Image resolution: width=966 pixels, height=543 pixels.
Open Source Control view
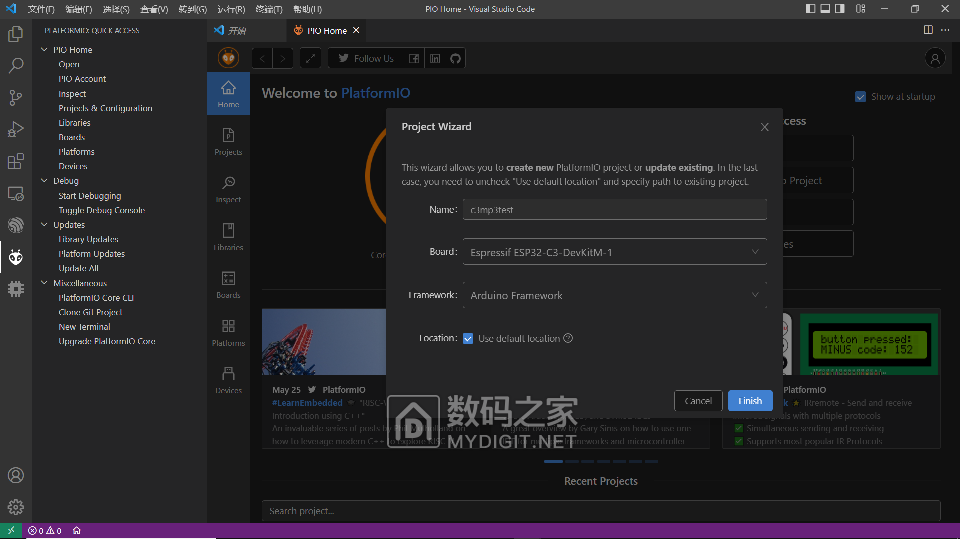[15, 97]
